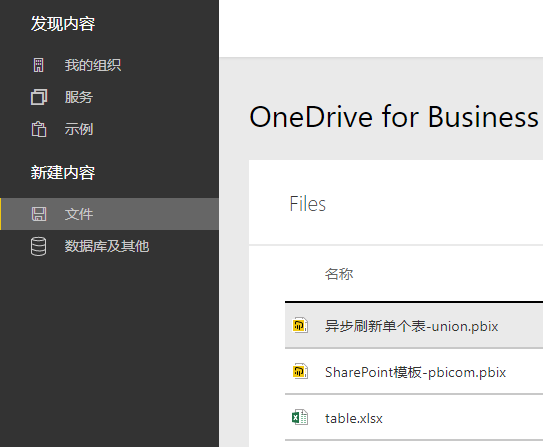Select the table.xlsx file
The image size is (543, 447).
pyautogui.click(x=414, y=418)
